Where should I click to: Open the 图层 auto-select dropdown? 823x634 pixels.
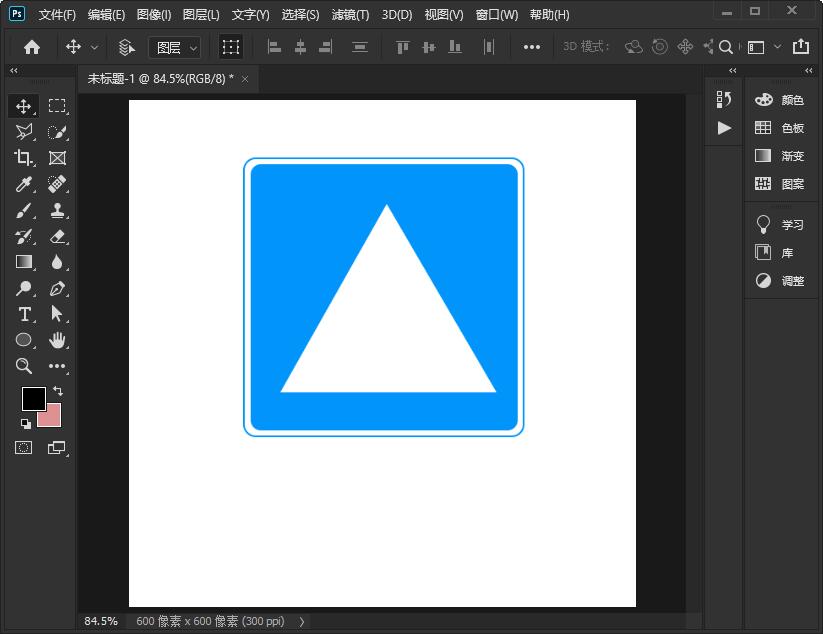click(x=174, y=47)
